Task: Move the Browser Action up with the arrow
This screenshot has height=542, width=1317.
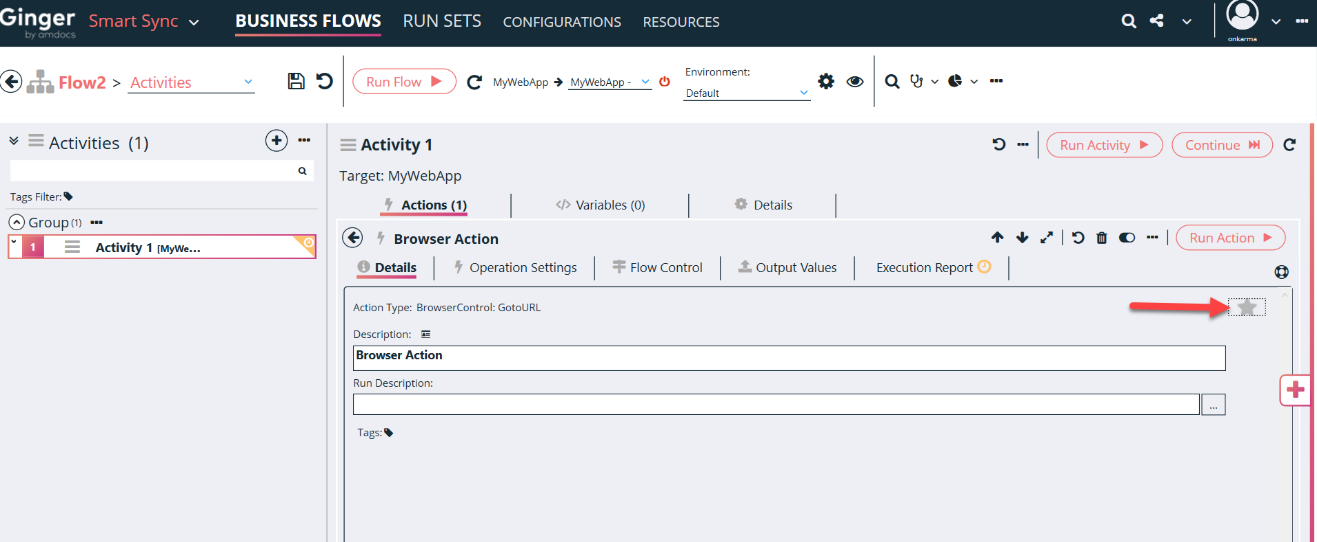Action: (997, 238)
